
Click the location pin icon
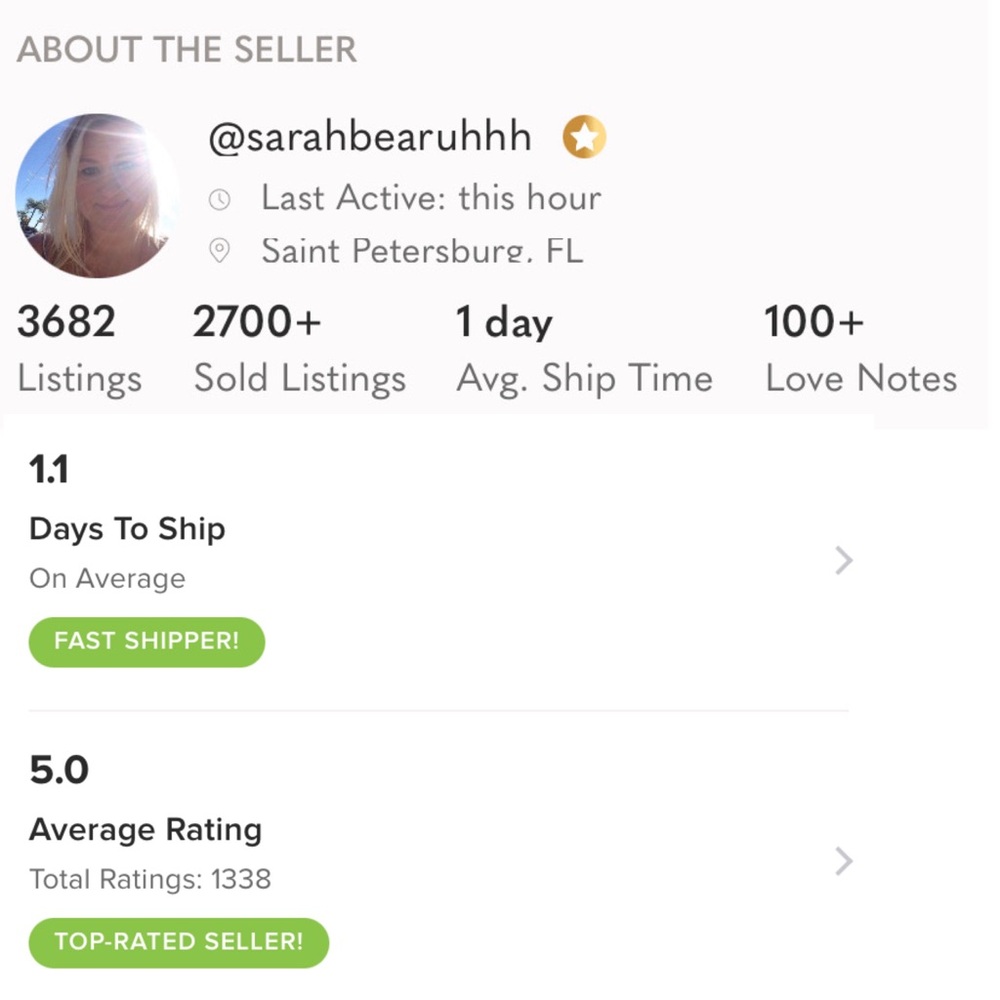(219, 251)
